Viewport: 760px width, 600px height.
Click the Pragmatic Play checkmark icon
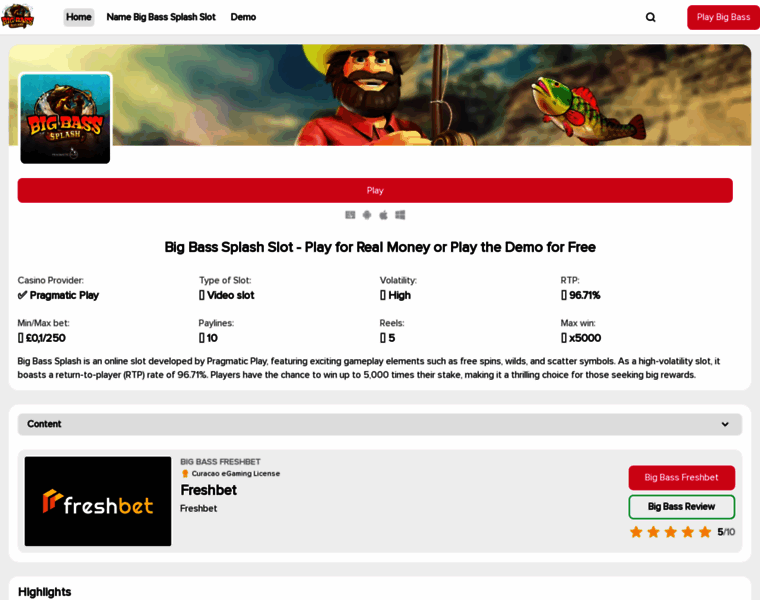pyautogui.click(x=22, y=295)
